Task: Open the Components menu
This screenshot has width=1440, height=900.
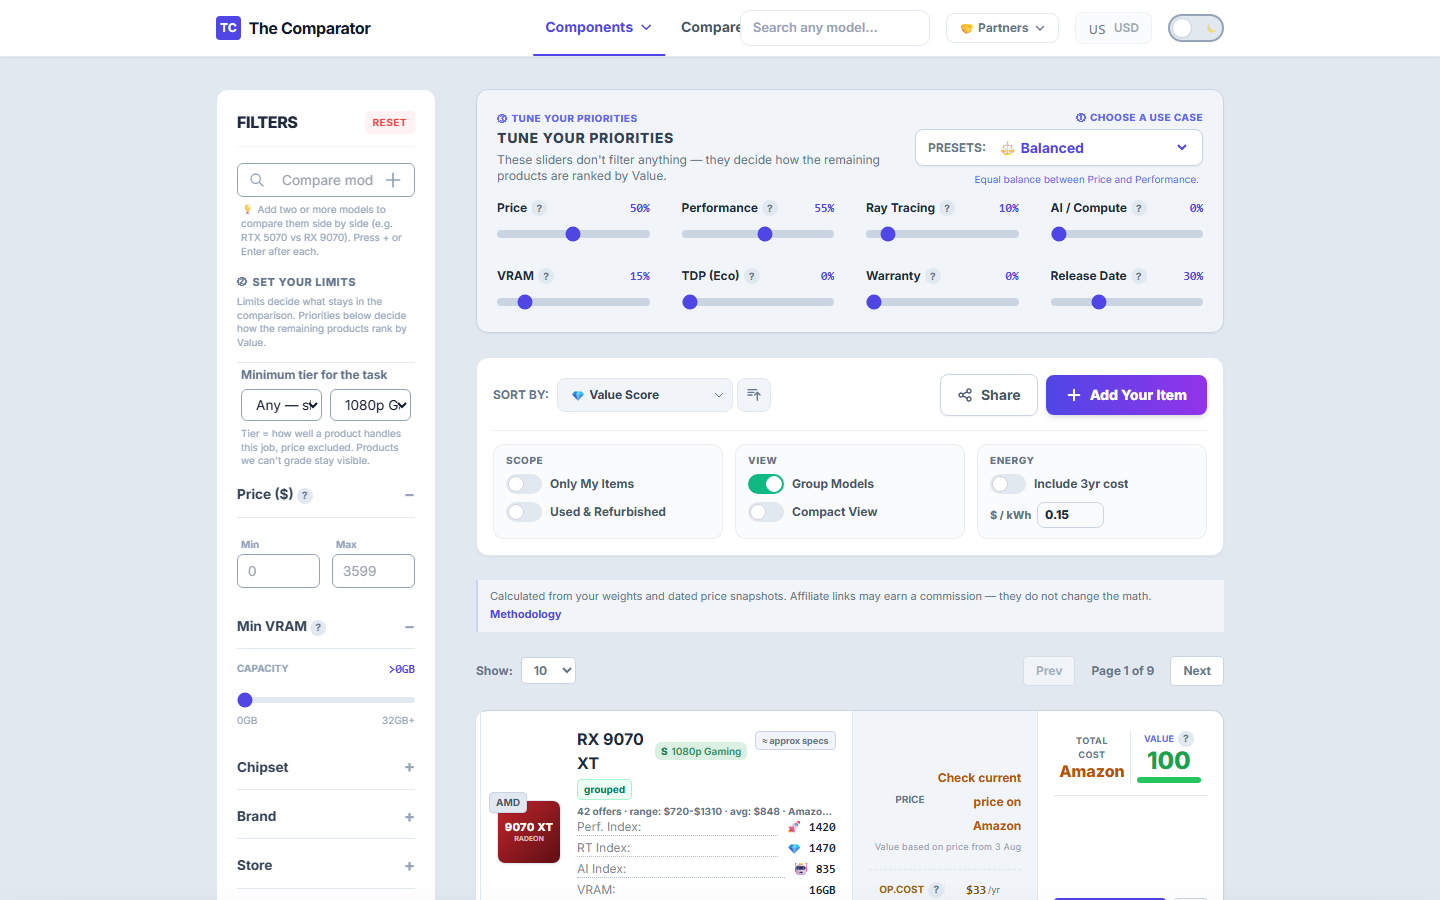Action: pyautogui.click(x=598, y=28)
